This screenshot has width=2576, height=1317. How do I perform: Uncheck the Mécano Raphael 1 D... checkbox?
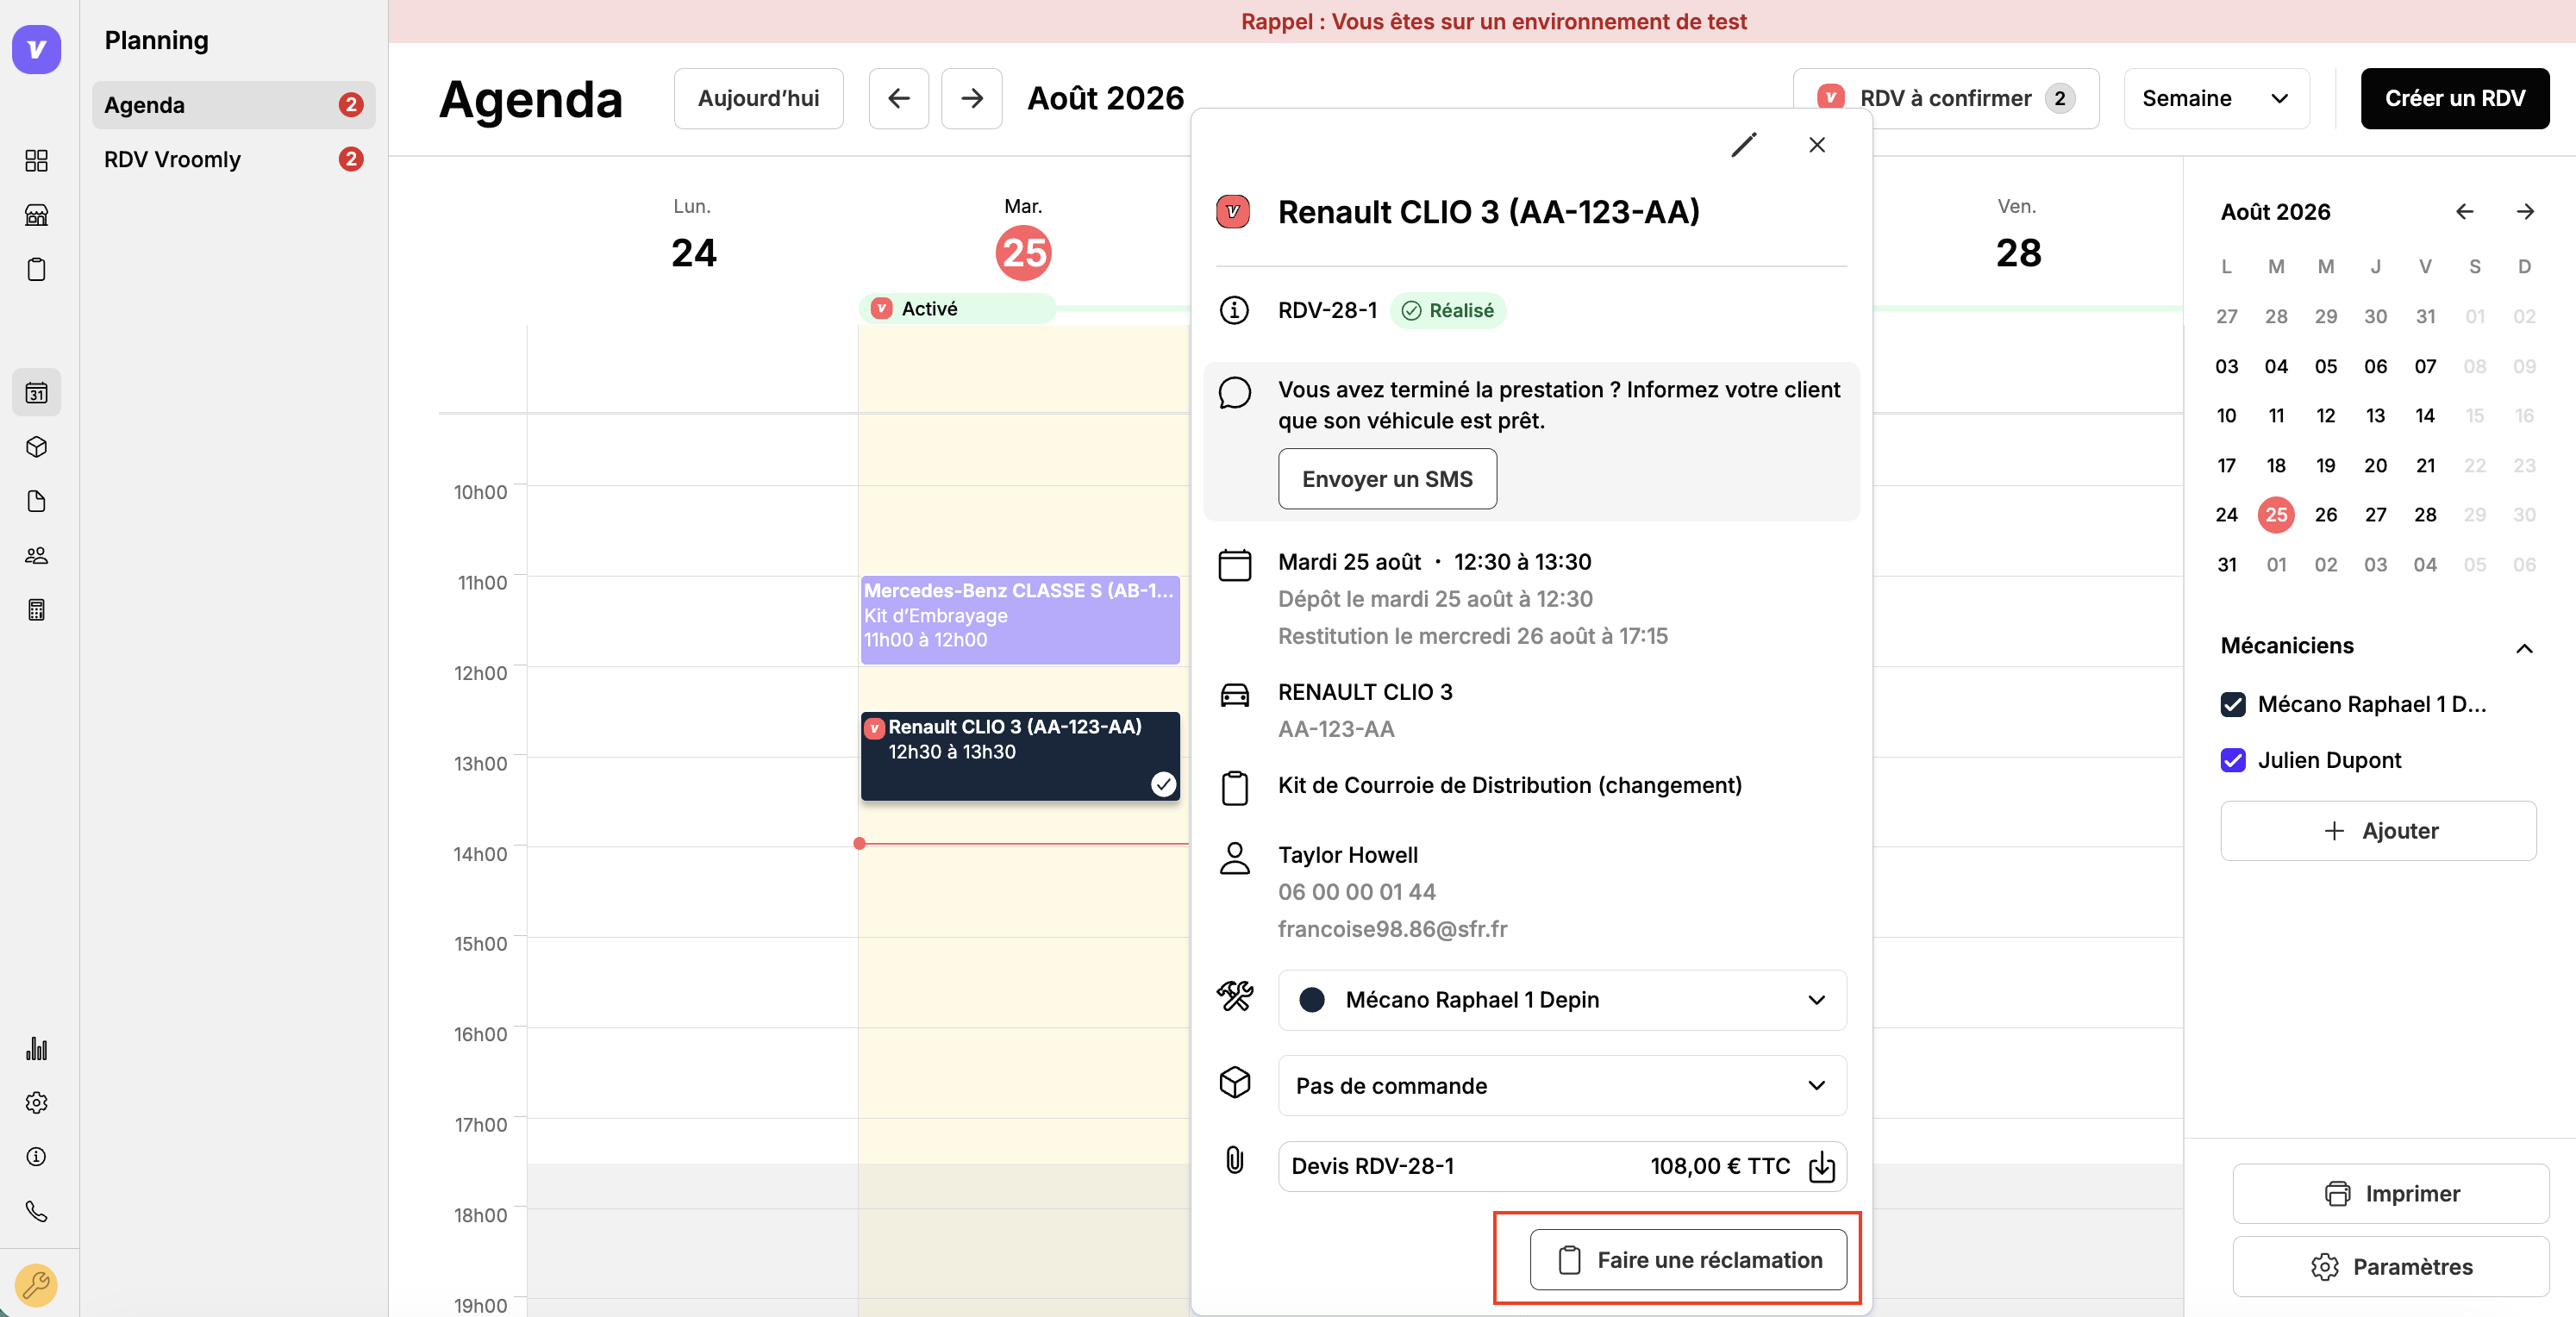(x=2232, y=704)
